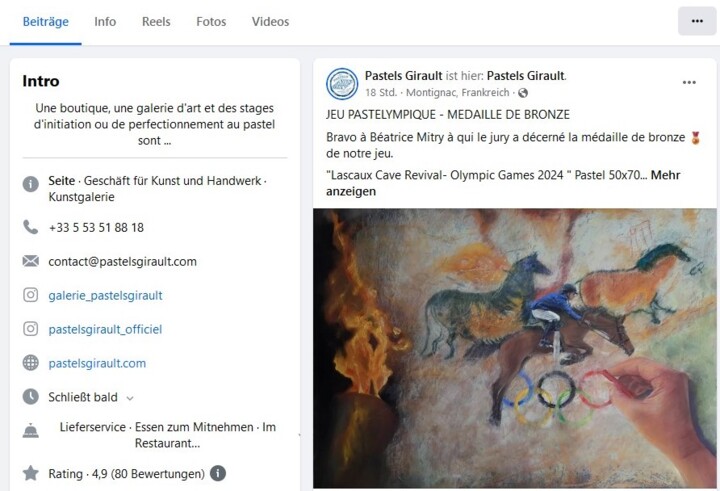Image resolution: width=720 pixels, height=491 pixels.
Task: Click the Instagram icon beside galerie_pastelsgirault
Action: click(x=31, y=295)
